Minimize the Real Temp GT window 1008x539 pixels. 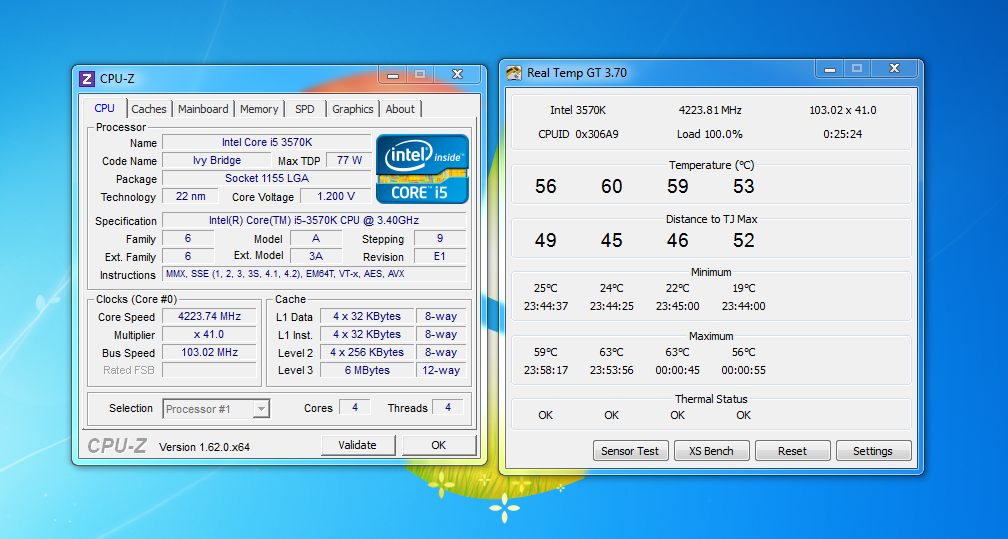tap(829, 68)
